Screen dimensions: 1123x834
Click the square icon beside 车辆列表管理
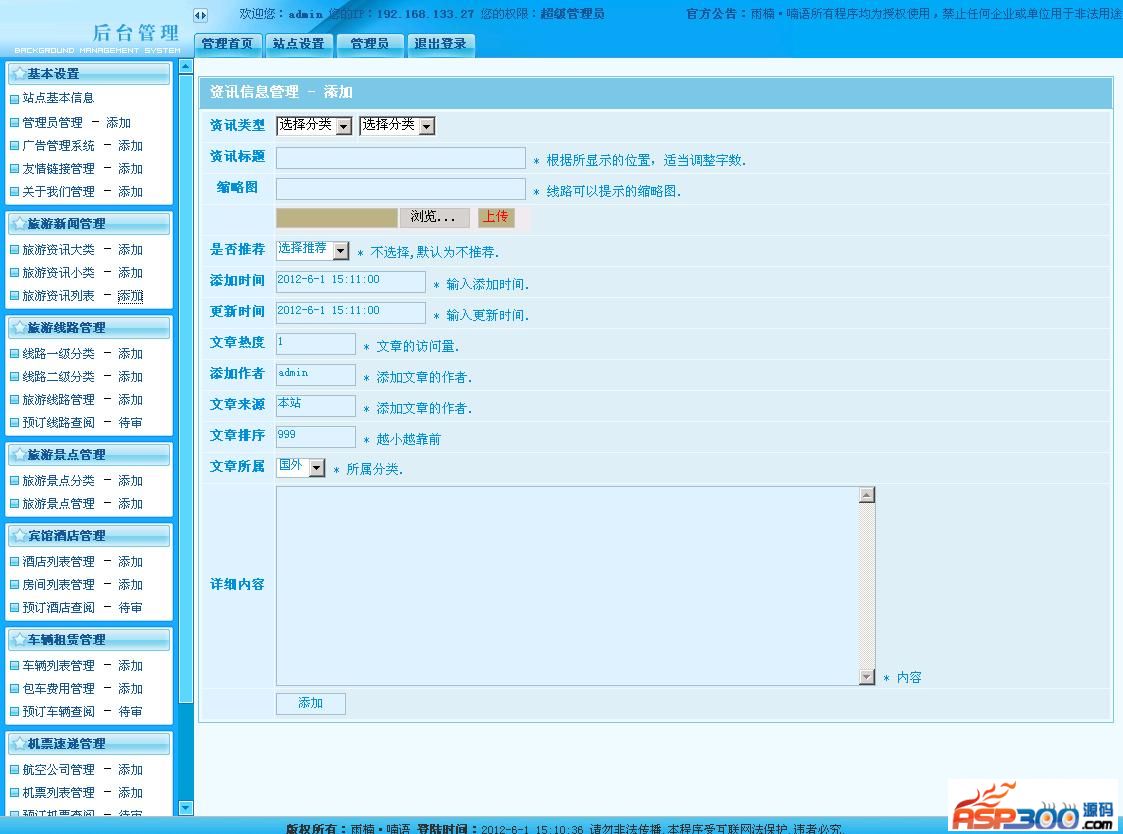click(x=14, y=666)
